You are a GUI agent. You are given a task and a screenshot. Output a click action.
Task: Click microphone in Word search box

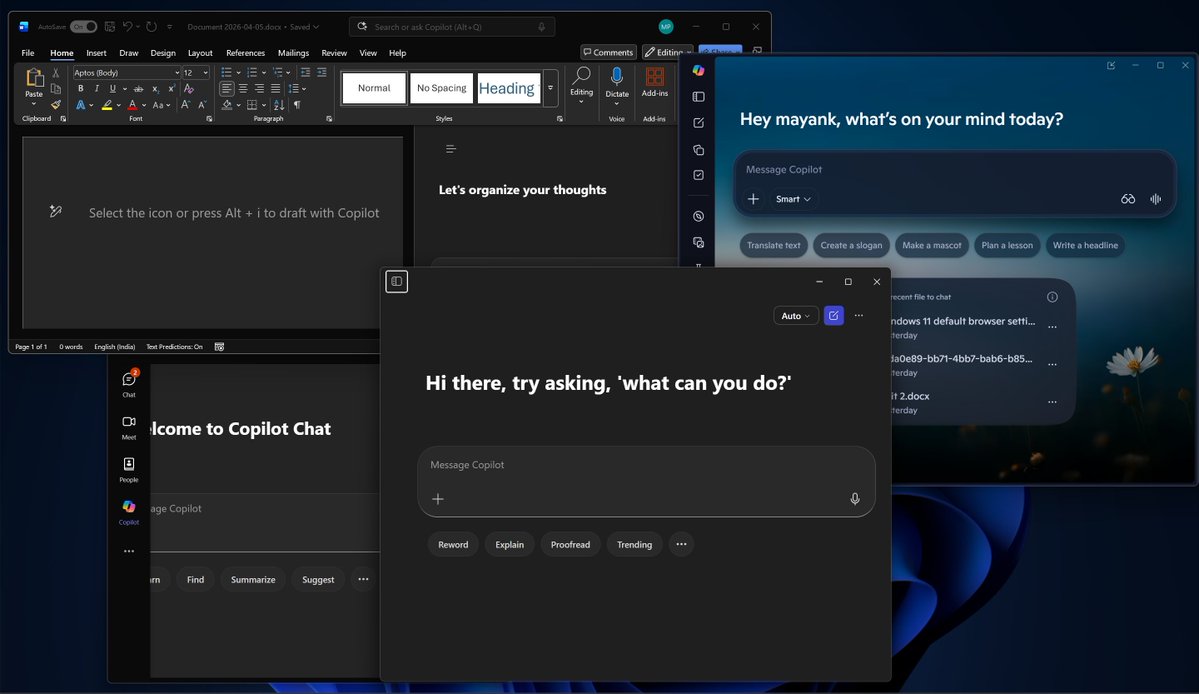click(541, 27)
